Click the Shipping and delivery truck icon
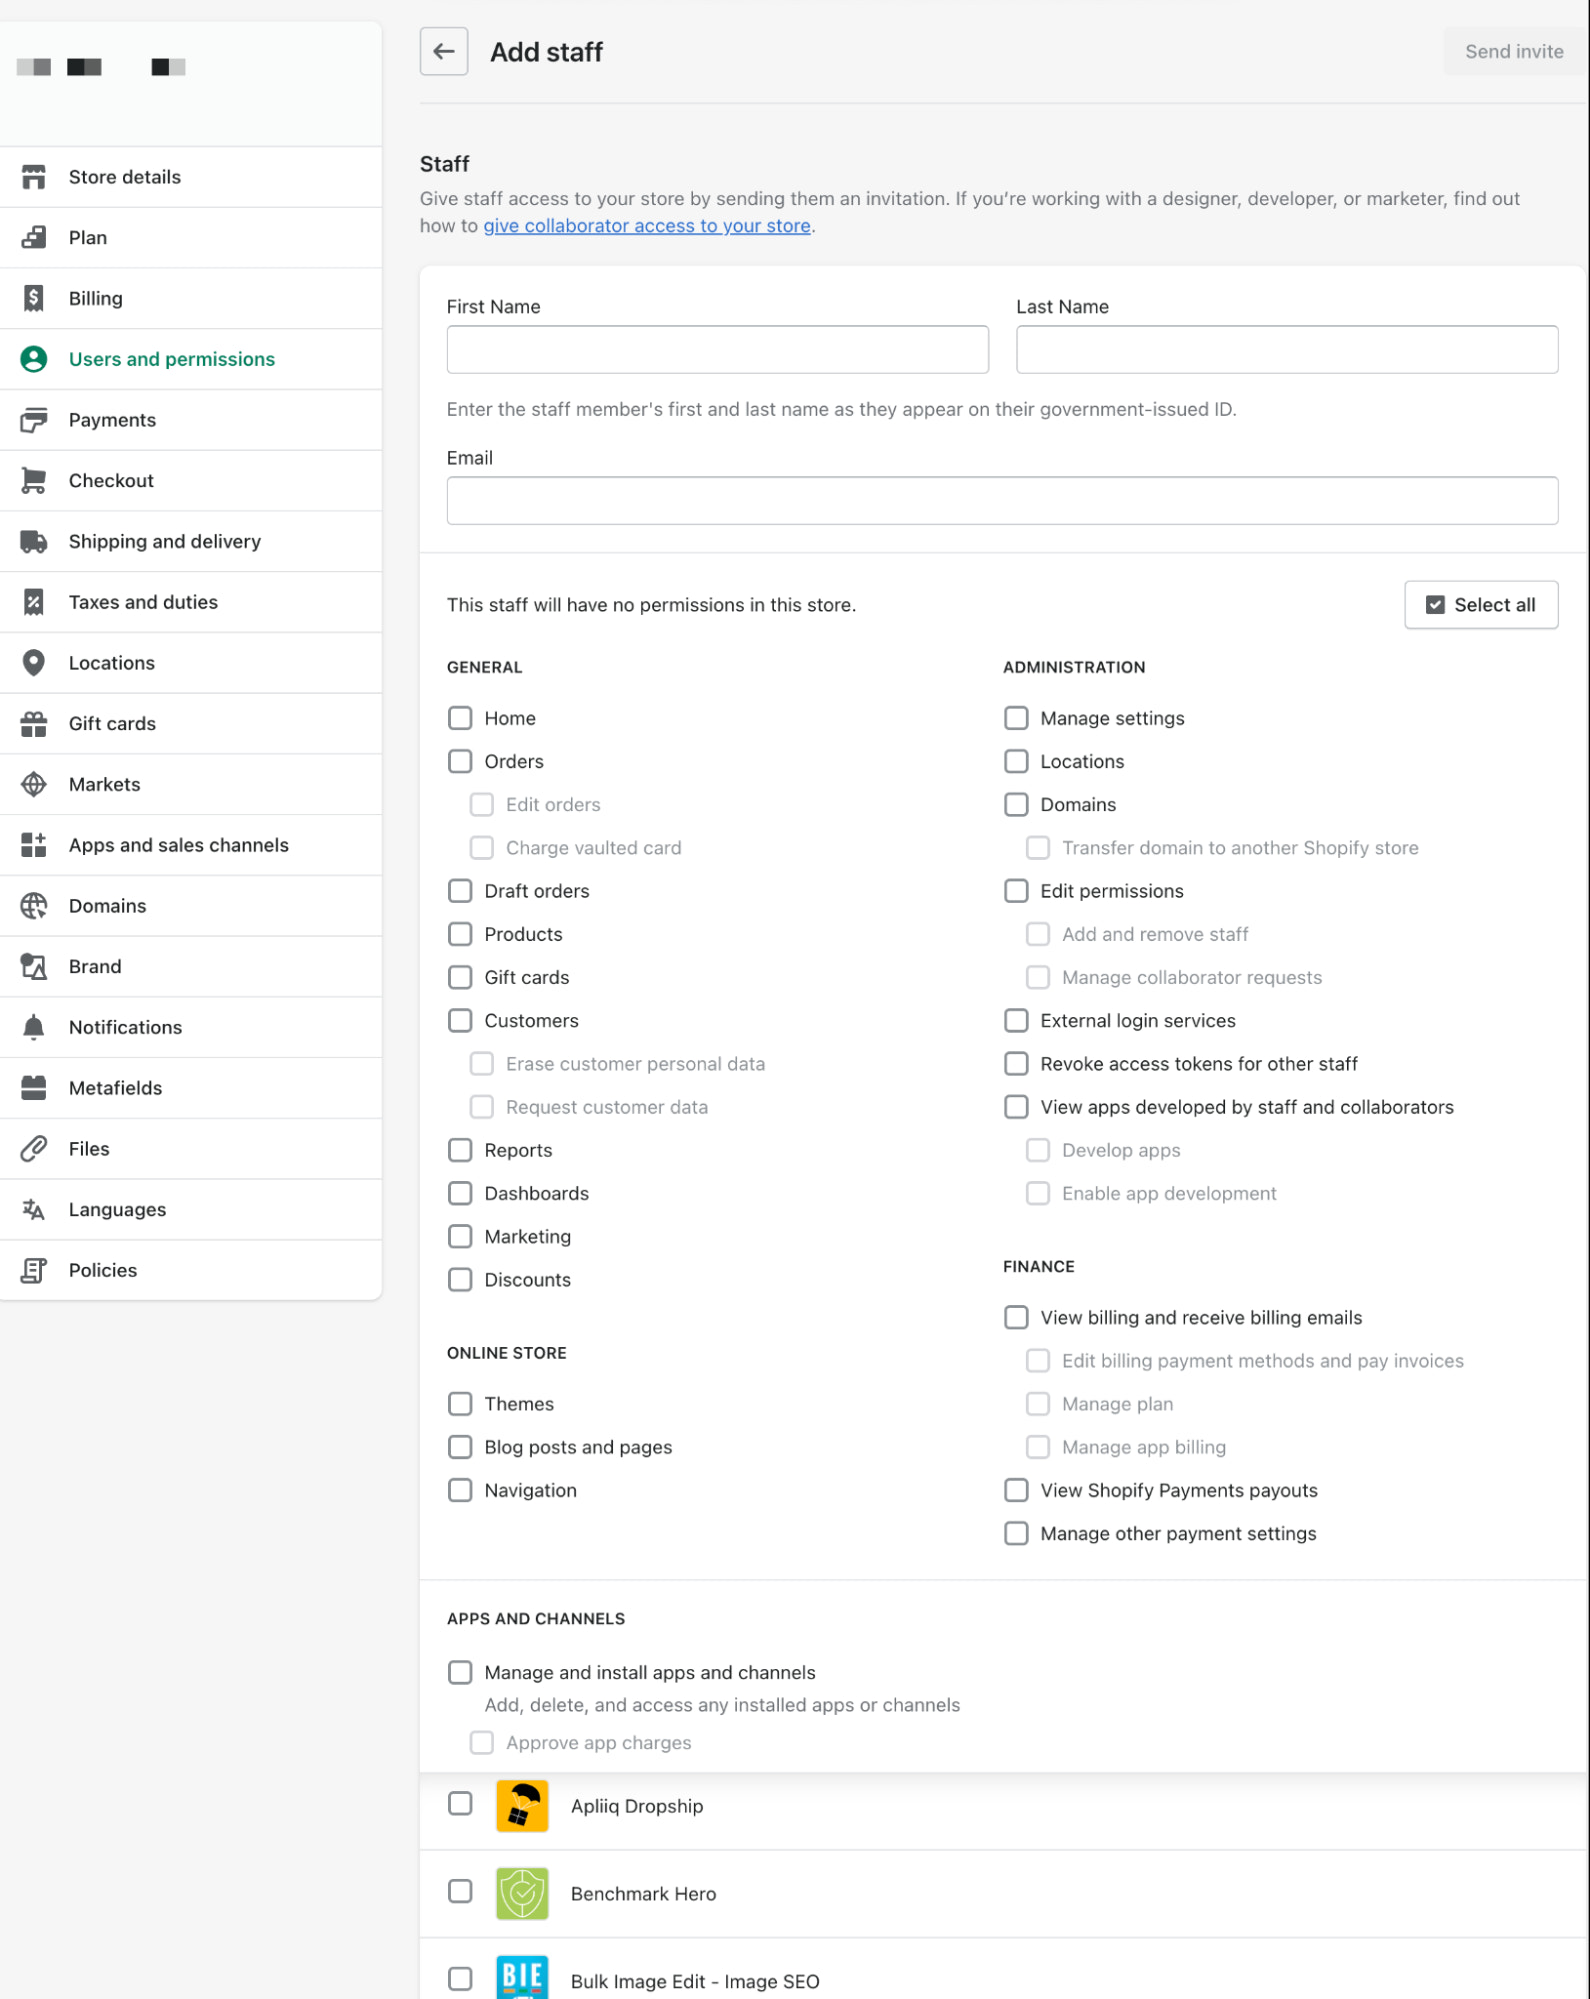The width and height of the screenshot is (1590, 1999). click(x=34, y=541)
